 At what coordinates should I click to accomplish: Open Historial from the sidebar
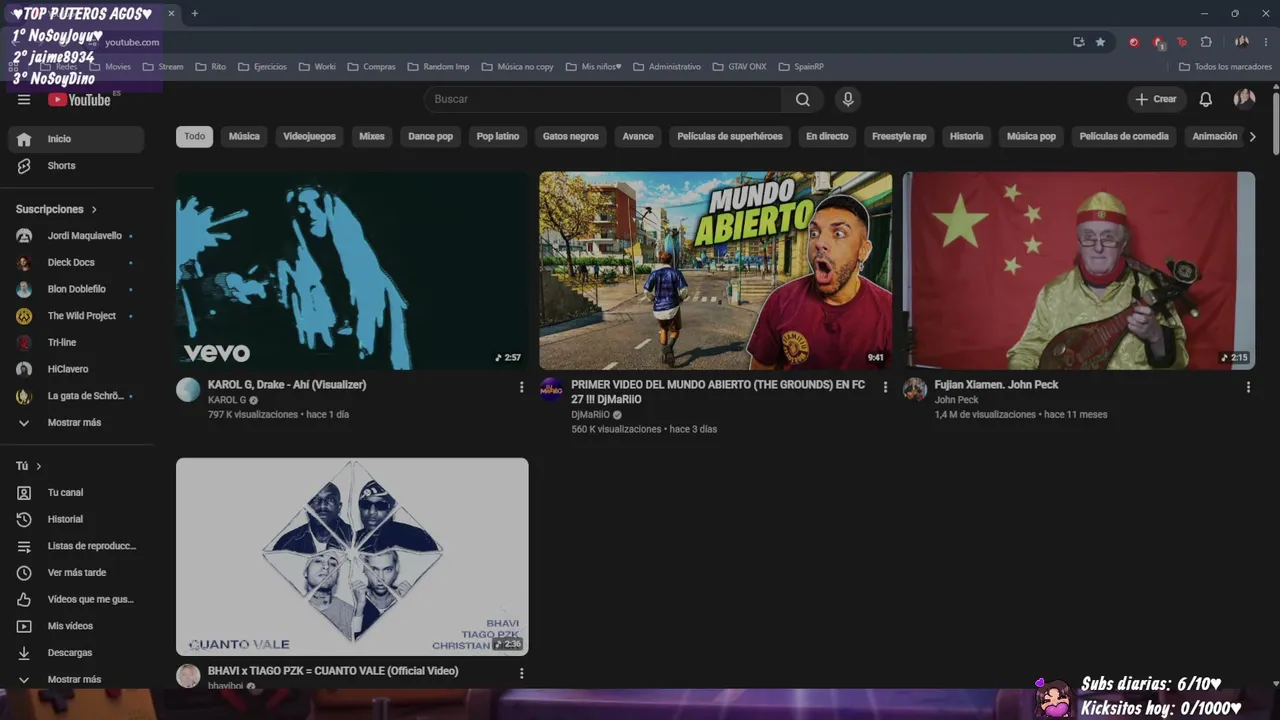76,519
